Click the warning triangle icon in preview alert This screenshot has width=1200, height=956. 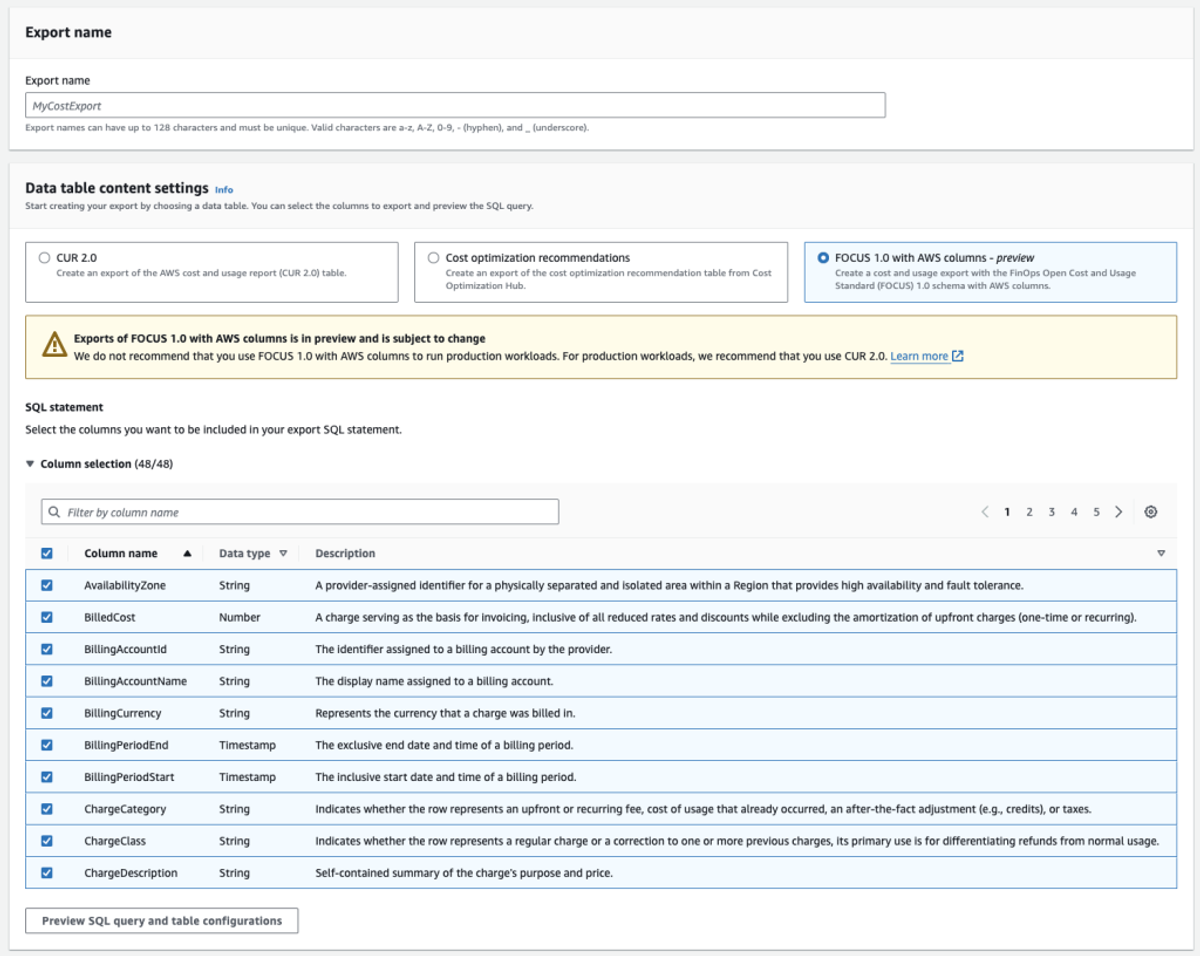point(55,346)
